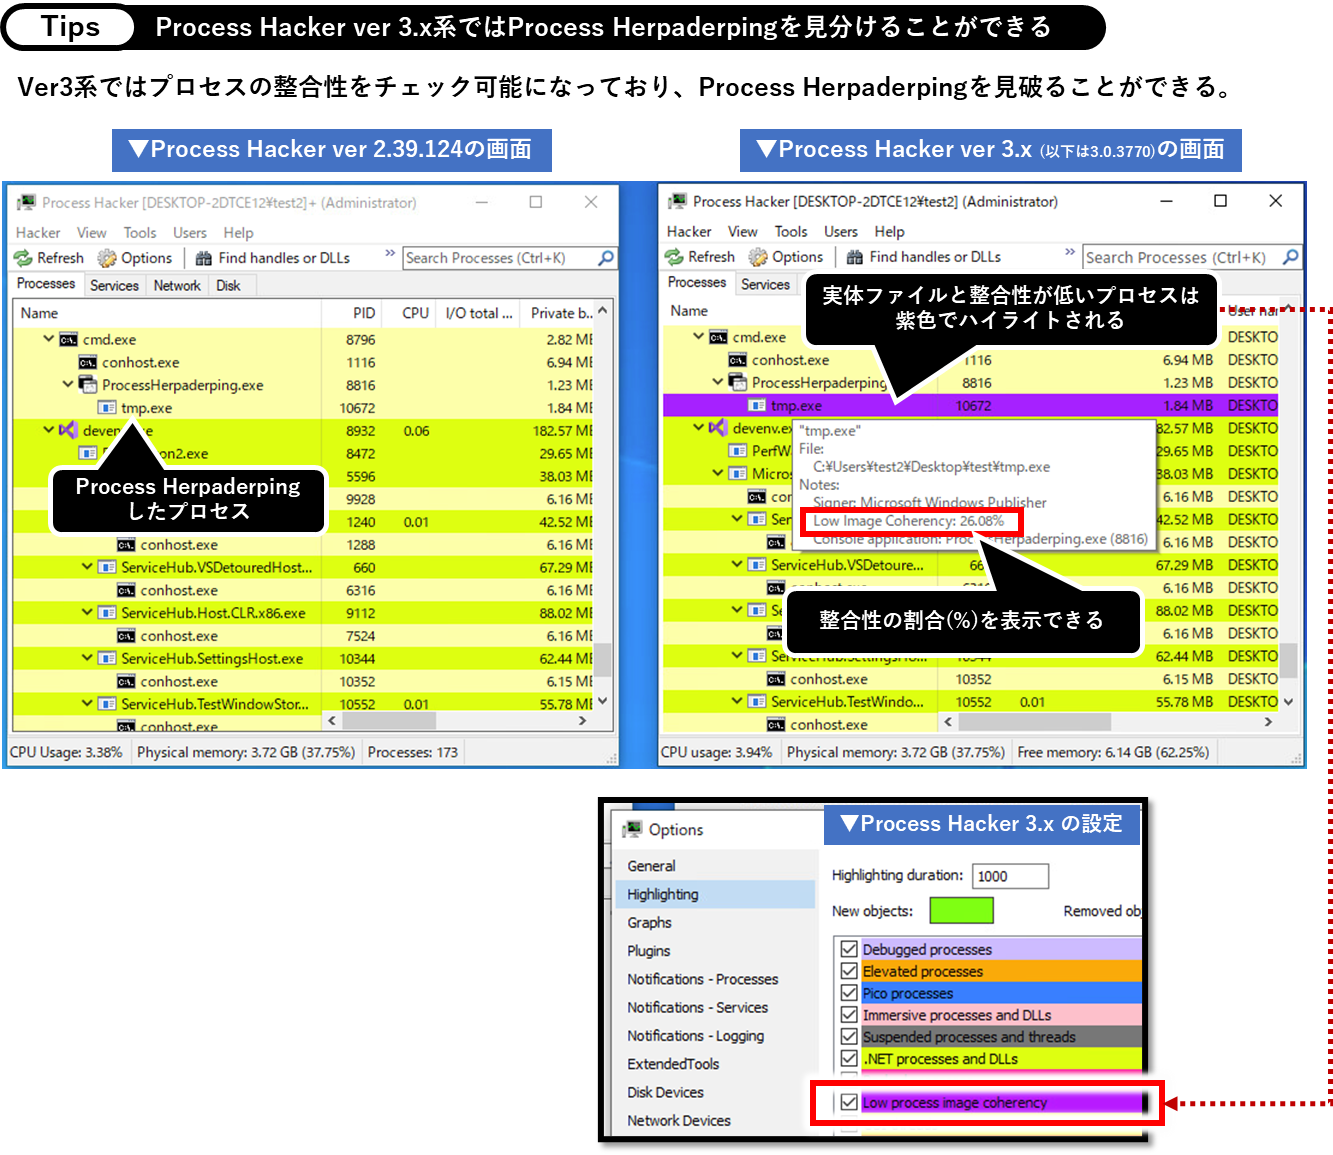Click the New objects green color swatch

961,911
